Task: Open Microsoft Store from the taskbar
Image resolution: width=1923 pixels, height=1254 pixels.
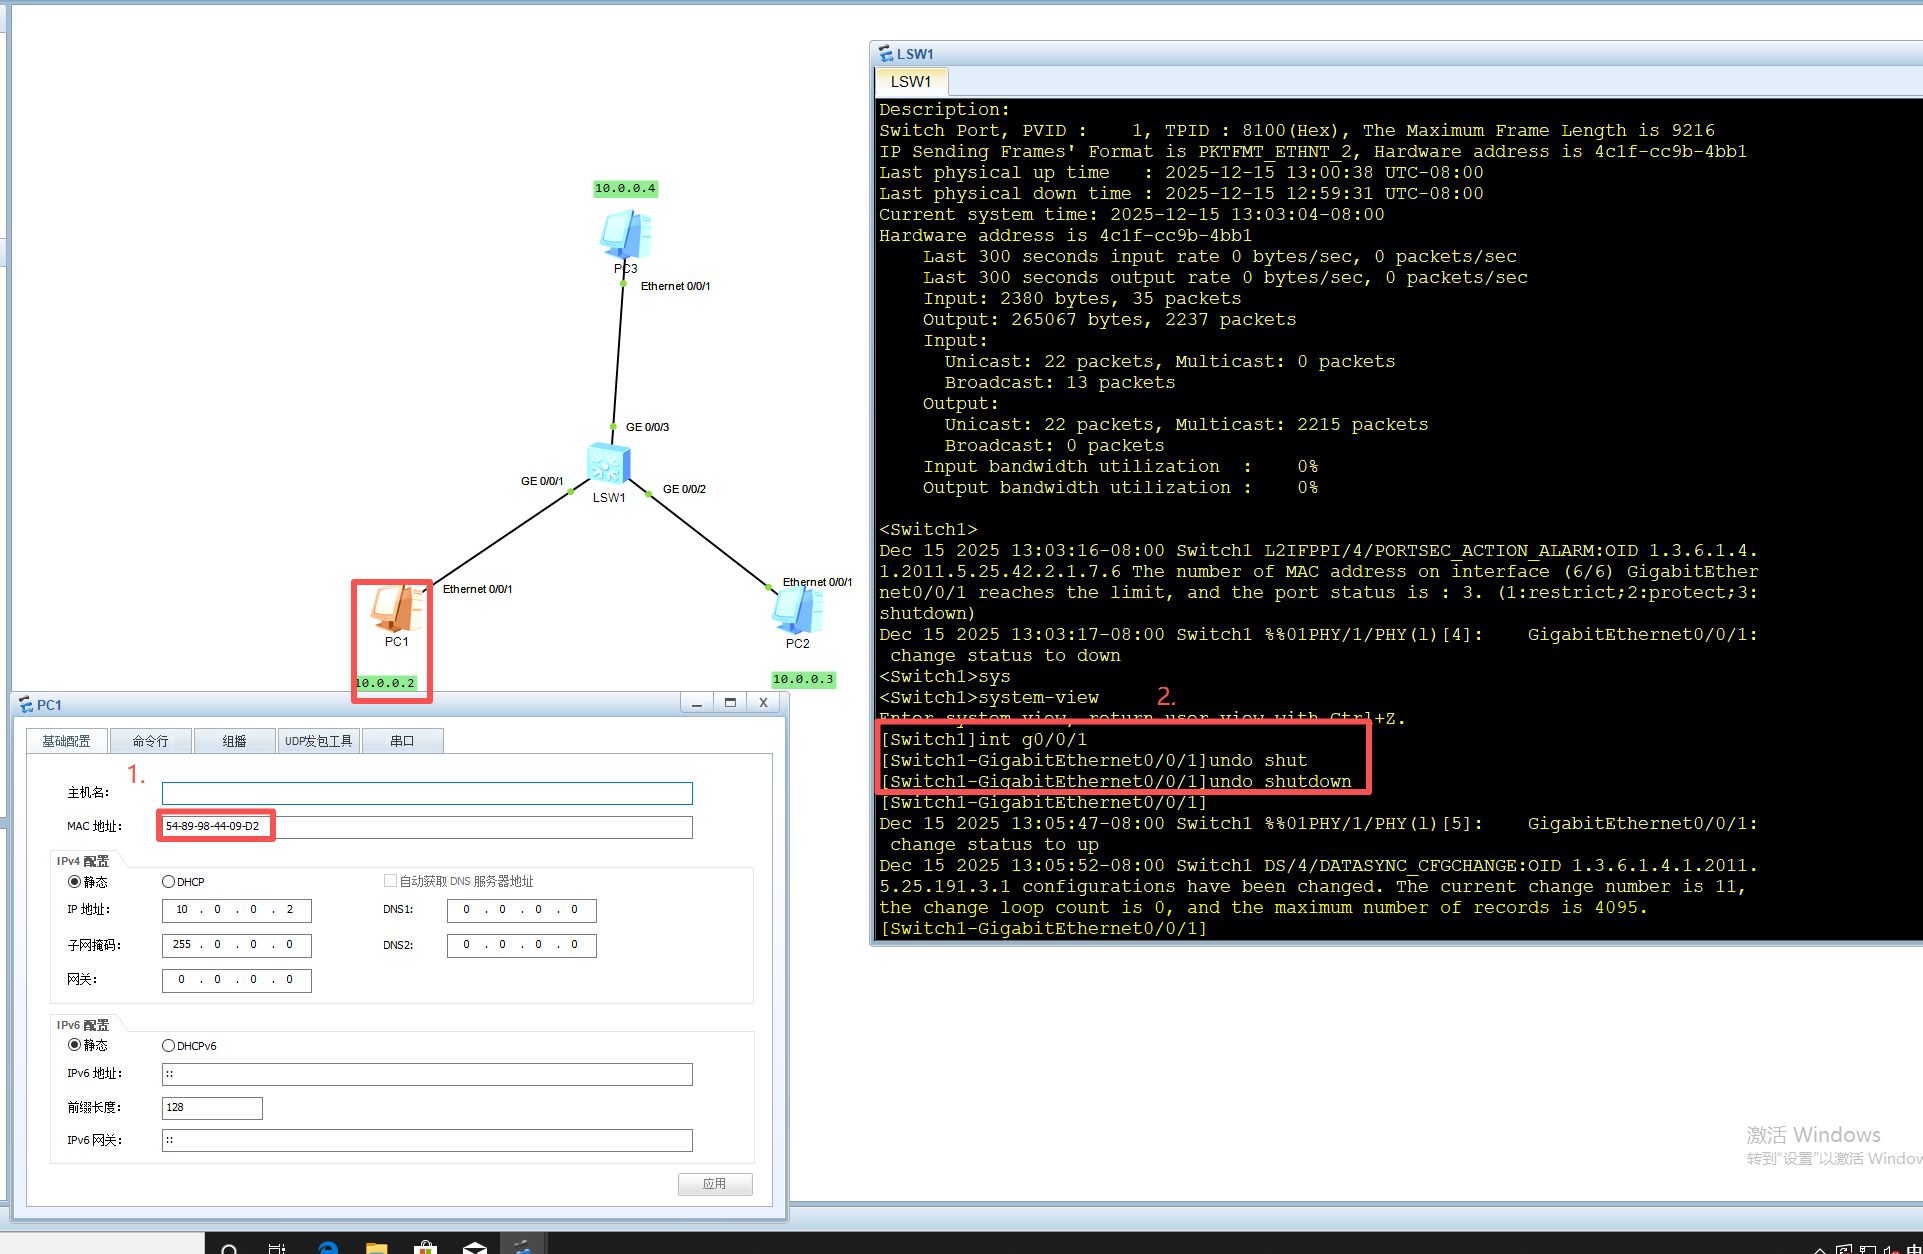Action: (425, 1246)
